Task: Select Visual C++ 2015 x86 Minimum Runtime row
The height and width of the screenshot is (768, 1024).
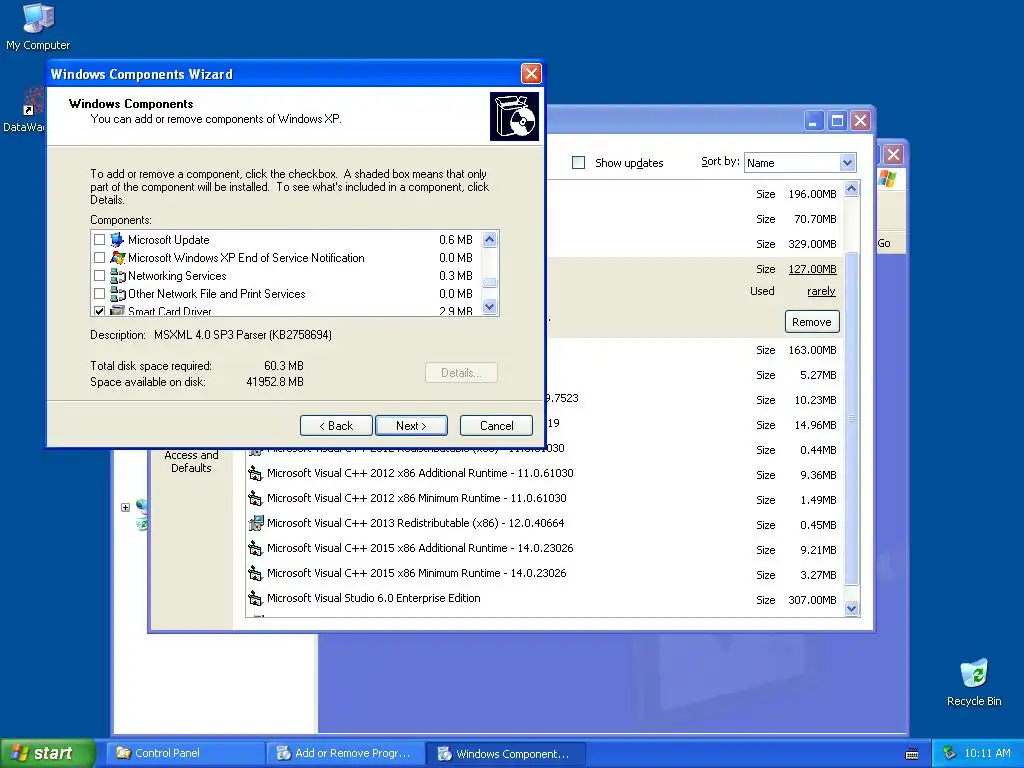Action: (545, 573)
